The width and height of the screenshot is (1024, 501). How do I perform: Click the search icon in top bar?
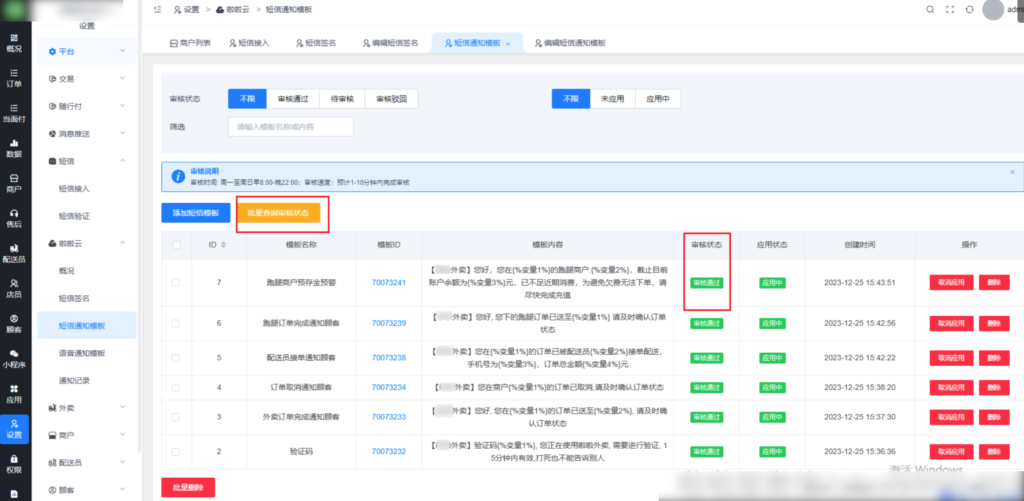coord(930,10)
